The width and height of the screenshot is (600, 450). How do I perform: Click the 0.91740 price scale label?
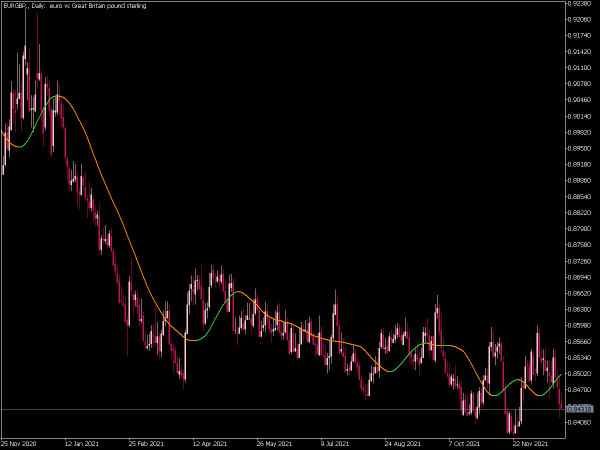(x=580, y=36)
